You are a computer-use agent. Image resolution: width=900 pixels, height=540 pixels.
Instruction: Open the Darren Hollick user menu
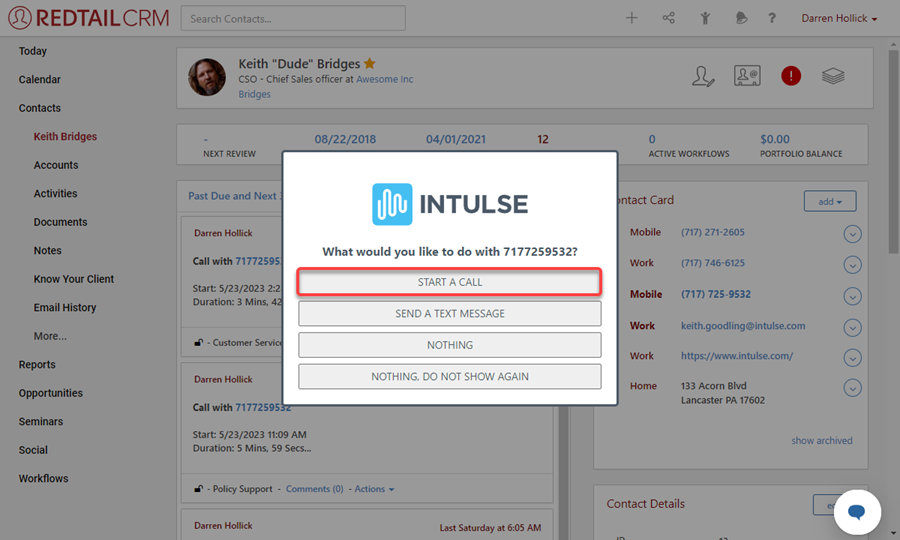tap(839, 18)
